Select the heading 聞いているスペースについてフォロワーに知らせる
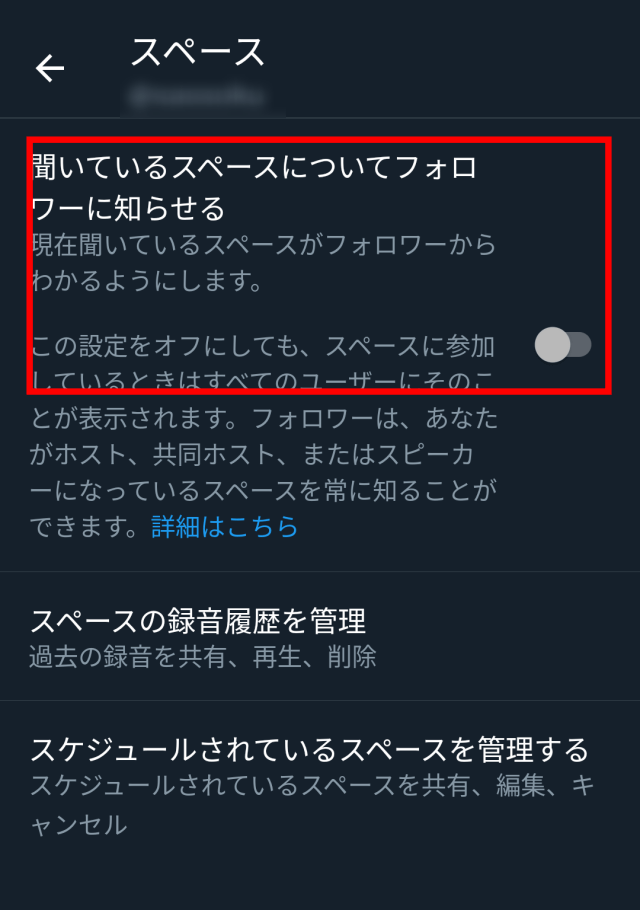640x910 pixels. tap(254, 187)
